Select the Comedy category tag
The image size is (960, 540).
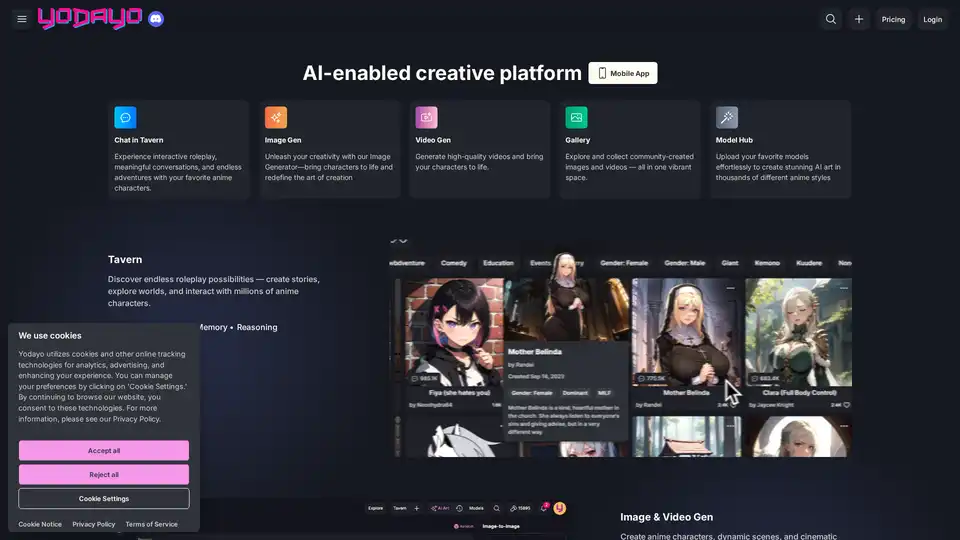(x=454, y=263)
